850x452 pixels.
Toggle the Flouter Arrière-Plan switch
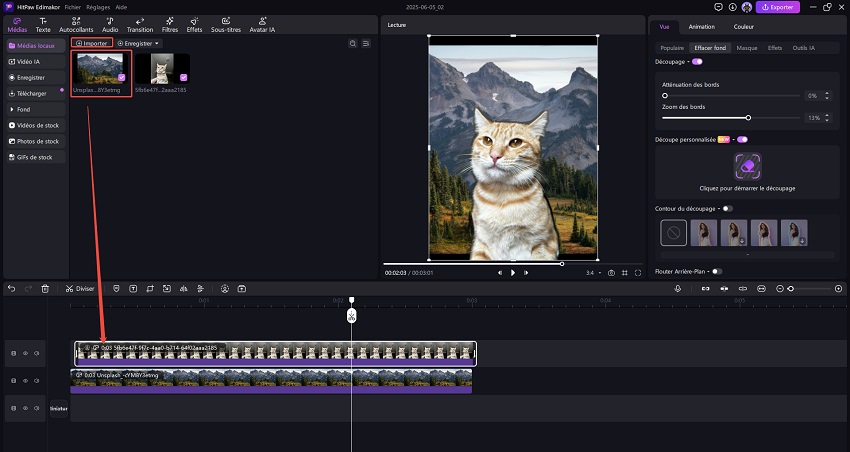[717, 272]
